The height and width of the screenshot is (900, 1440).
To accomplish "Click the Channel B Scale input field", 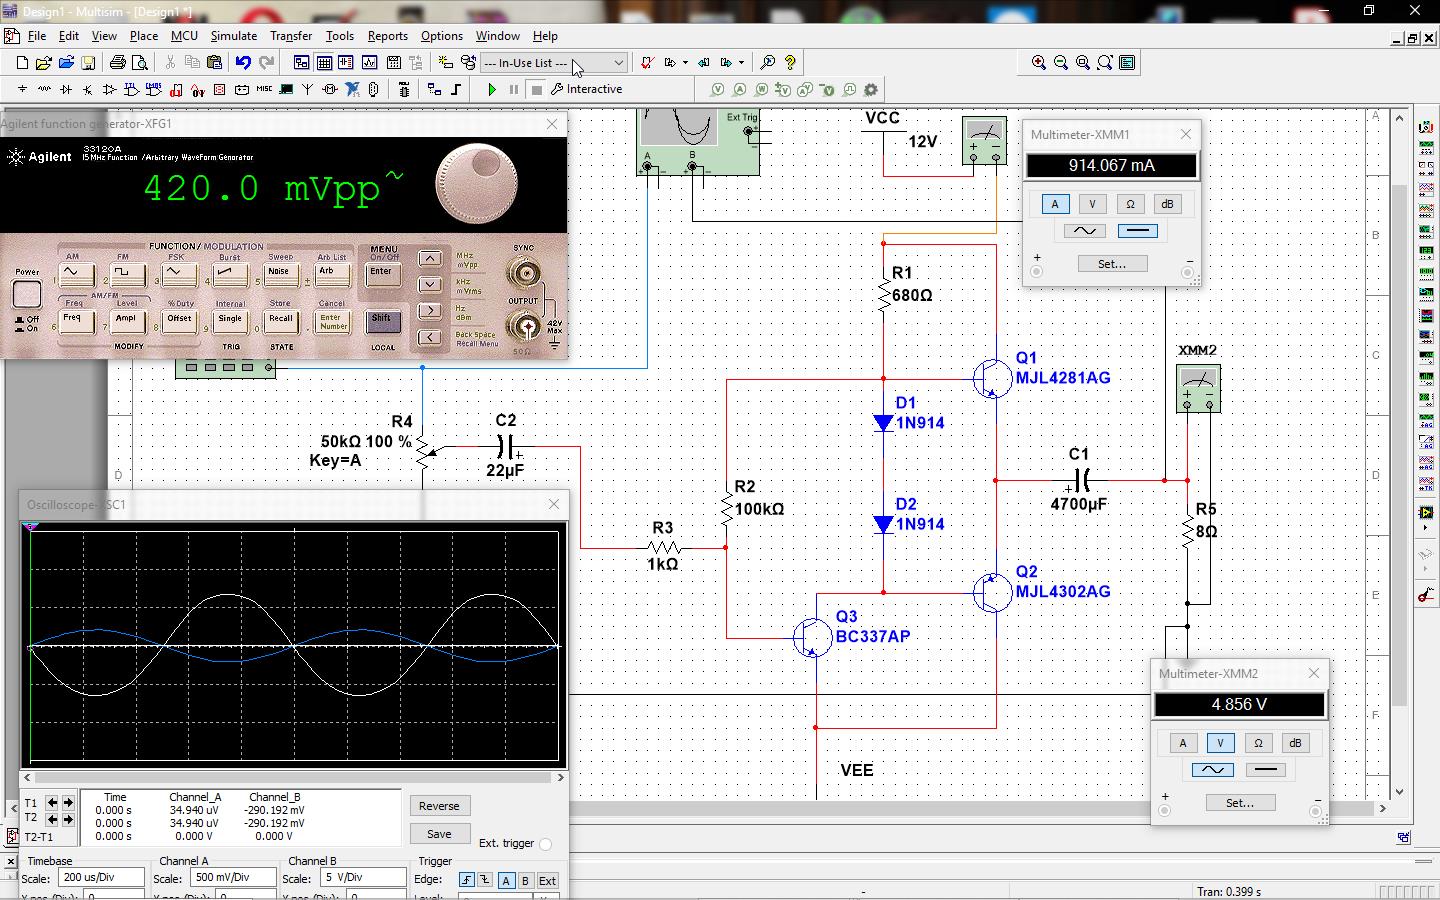I will (x=362, y=878).
